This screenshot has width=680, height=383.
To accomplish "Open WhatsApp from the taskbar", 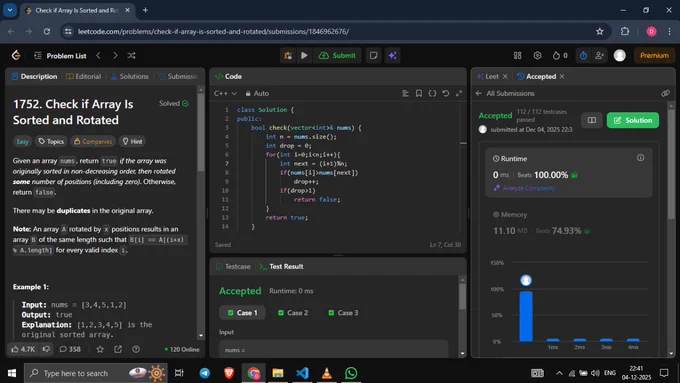I will (x=351, y=373).
